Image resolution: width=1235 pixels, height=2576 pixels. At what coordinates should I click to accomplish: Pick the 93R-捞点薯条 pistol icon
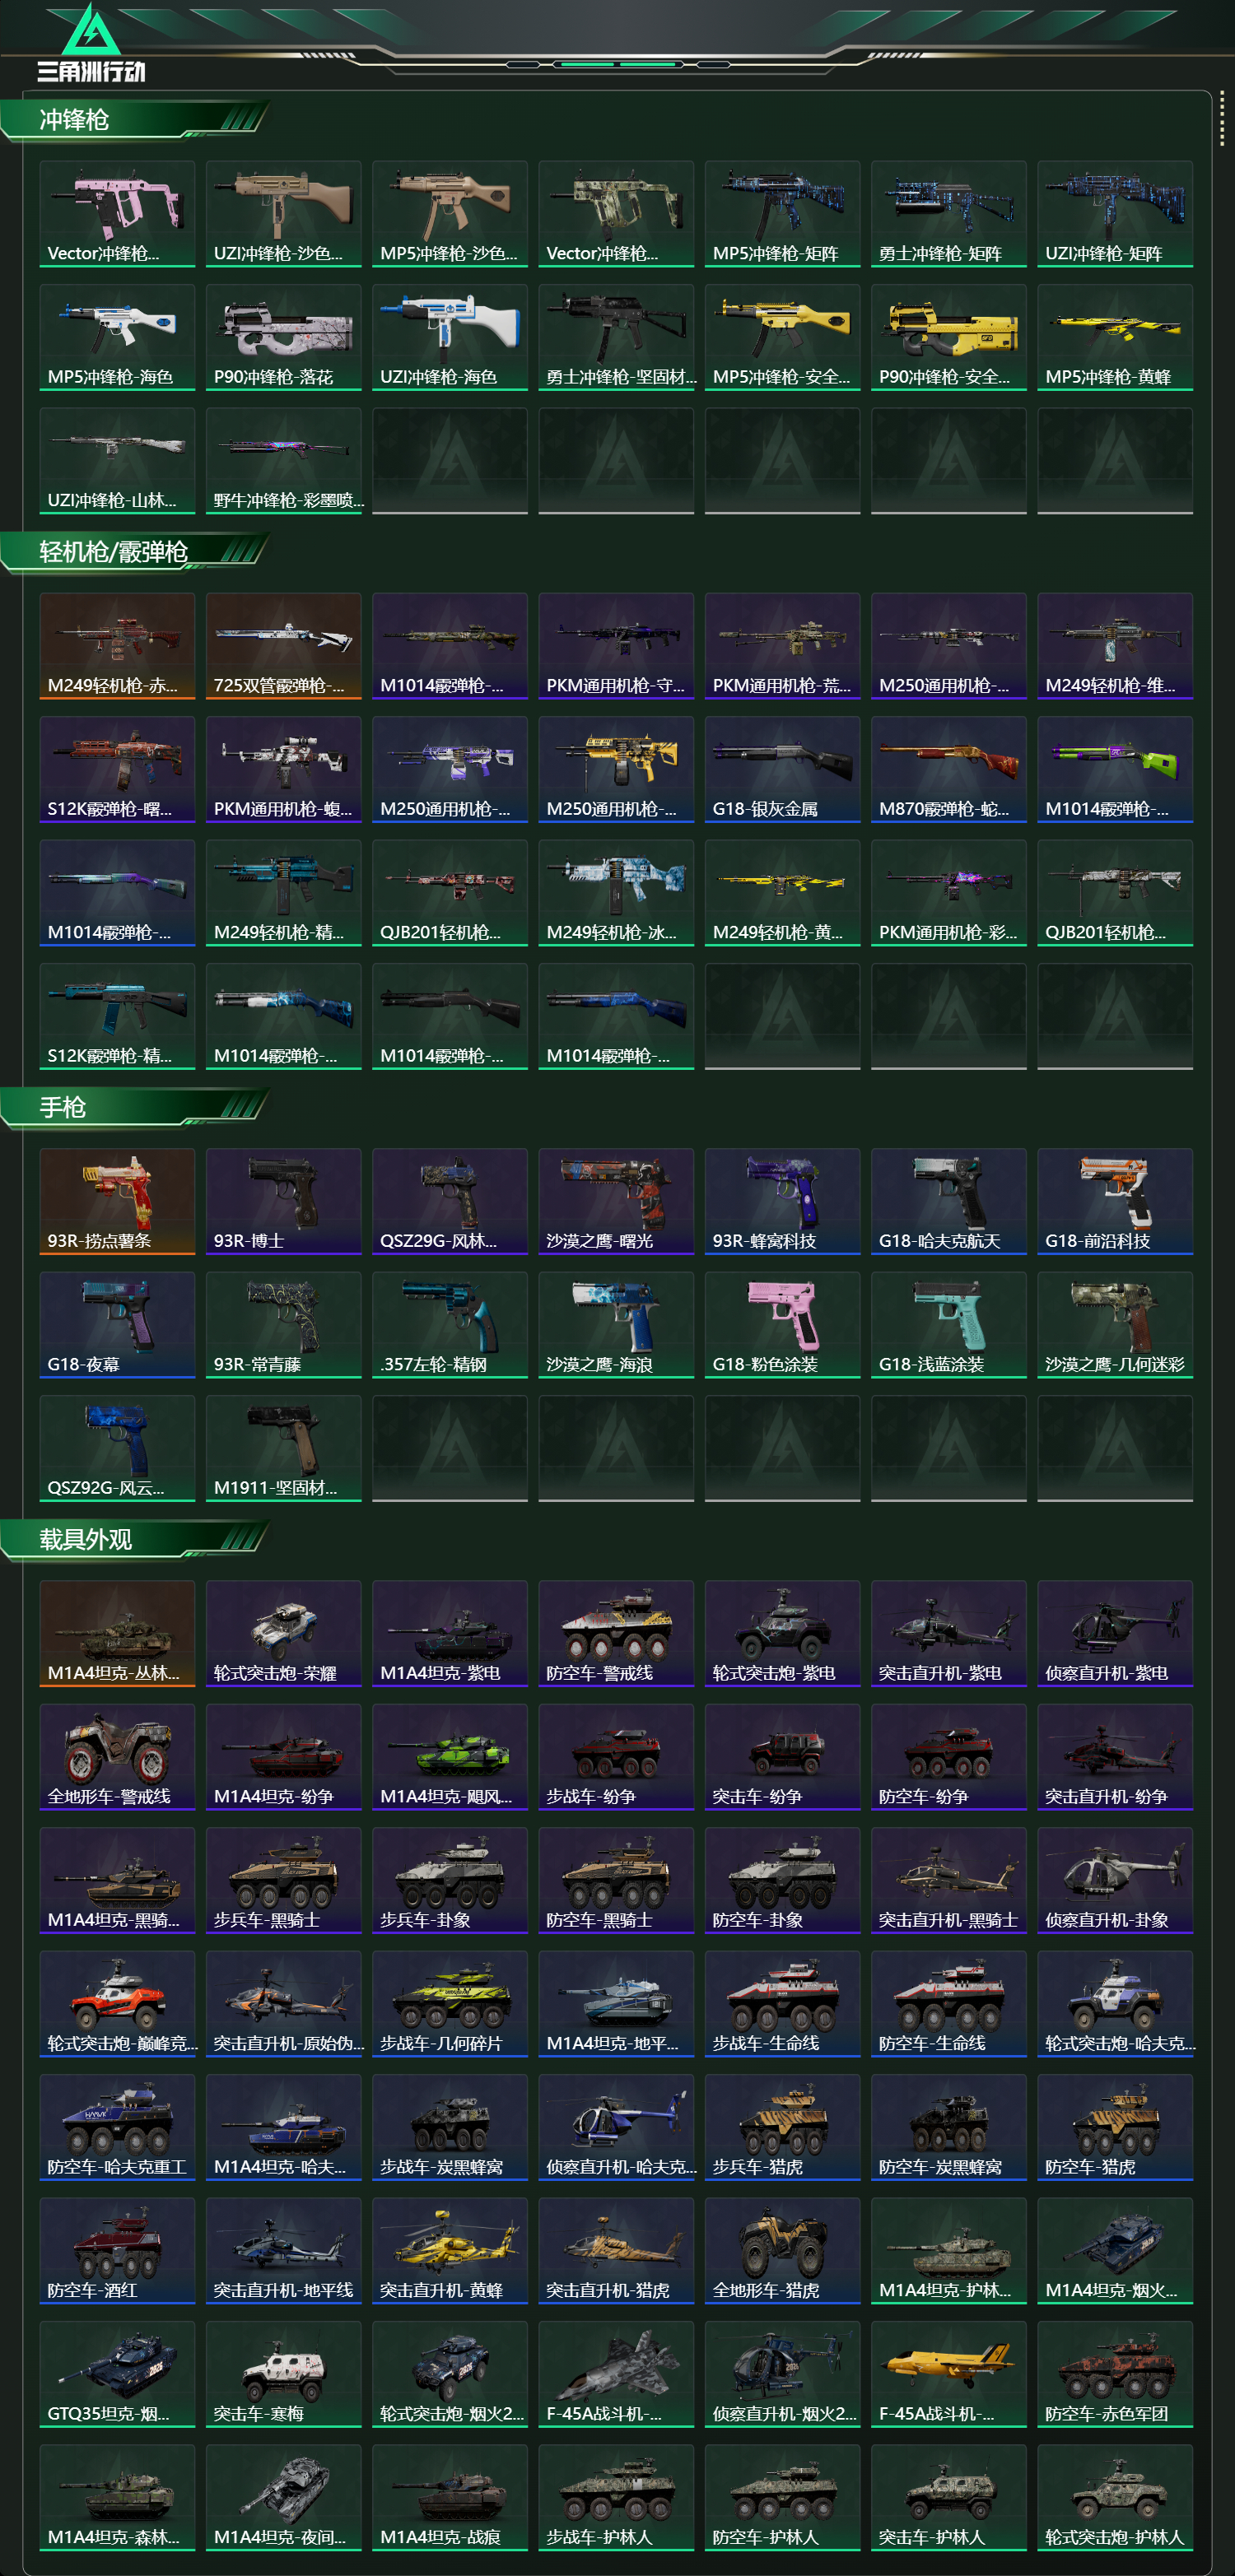[x=117, y=1201]
